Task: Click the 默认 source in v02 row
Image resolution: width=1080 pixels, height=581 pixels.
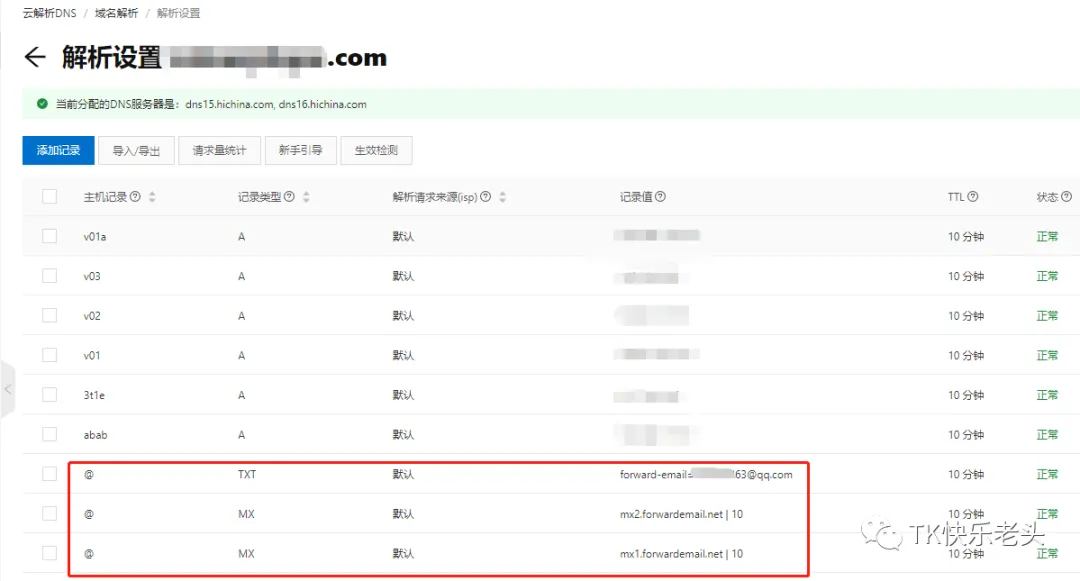Action: [x=403, y=316]
